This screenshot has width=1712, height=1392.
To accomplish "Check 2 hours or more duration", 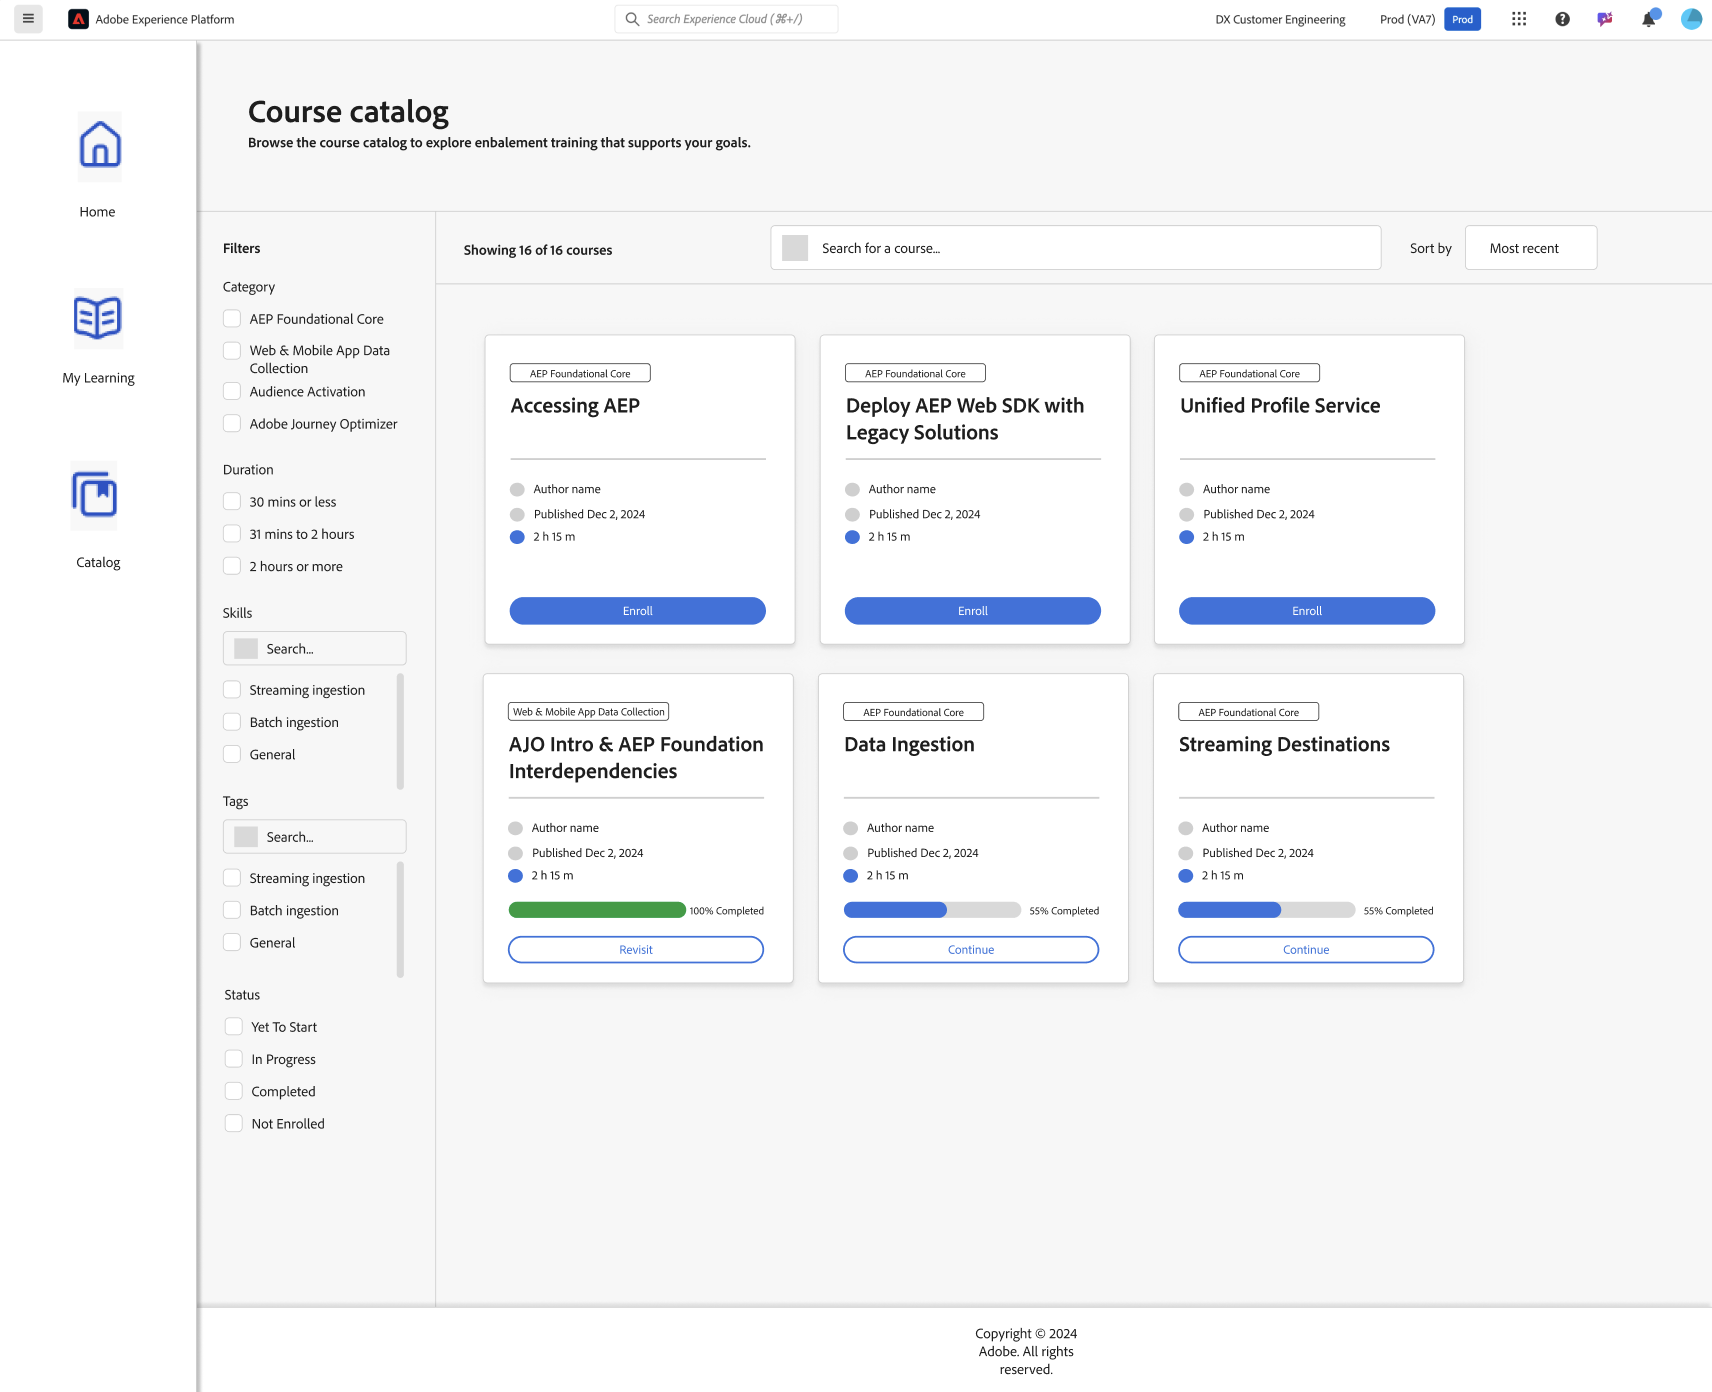I will click(x=232, y=565).
